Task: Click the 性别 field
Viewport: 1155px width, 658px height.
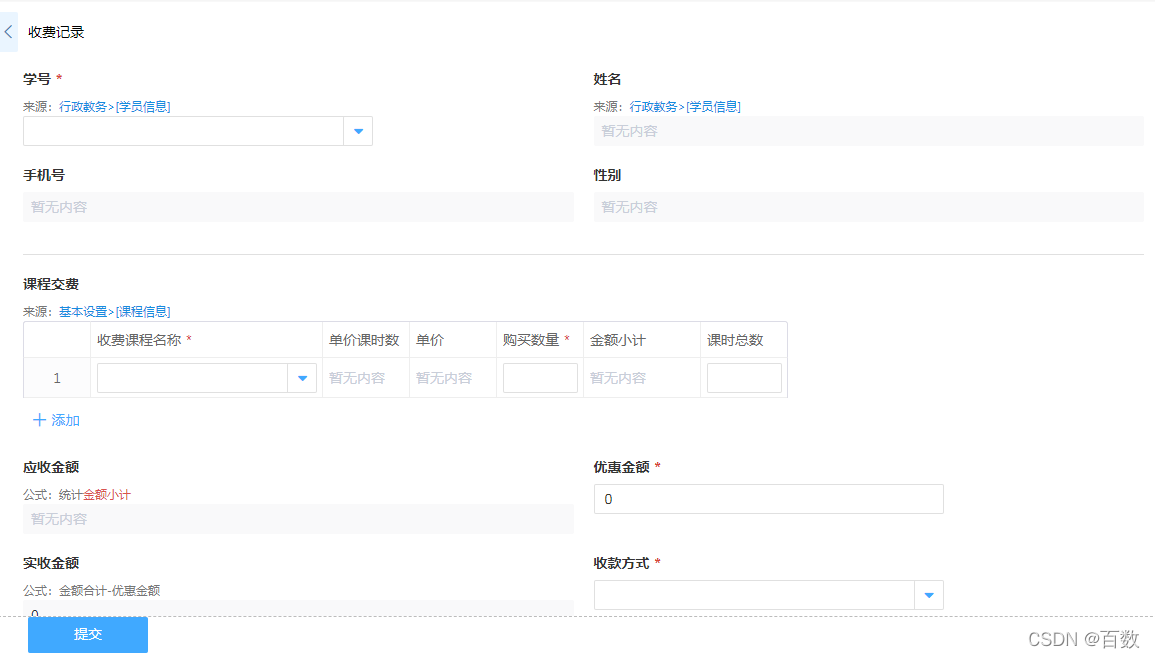Action: (868, 207)
